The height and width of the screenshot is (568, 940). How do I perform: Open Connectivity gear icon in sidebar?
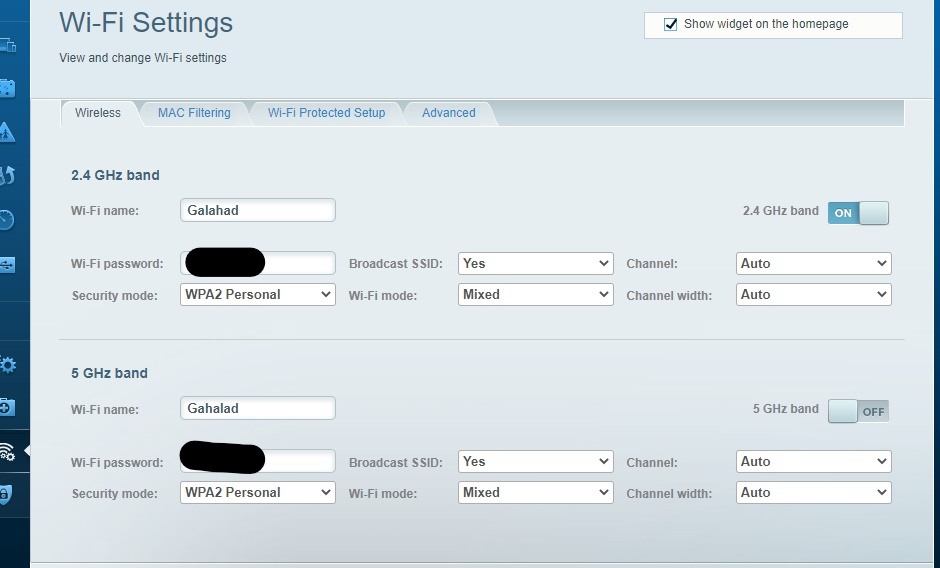pyautogui.click(x=8, y=365)
